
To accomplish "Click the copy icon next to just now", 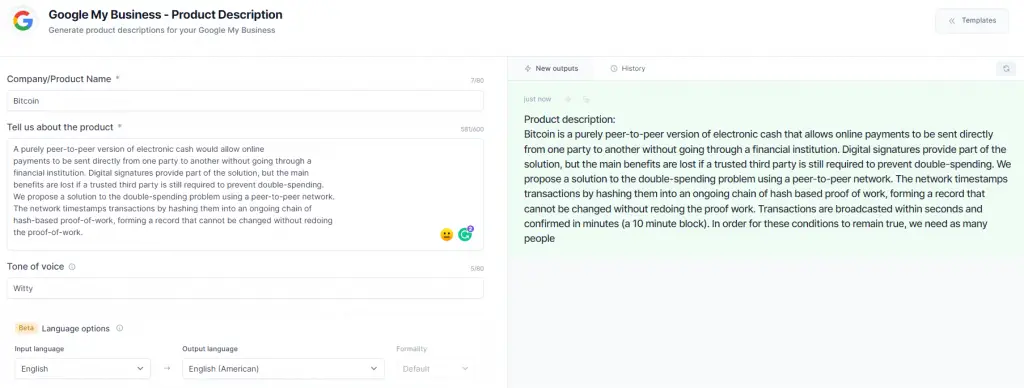I will pyautogui.click(x=586, y=99).
